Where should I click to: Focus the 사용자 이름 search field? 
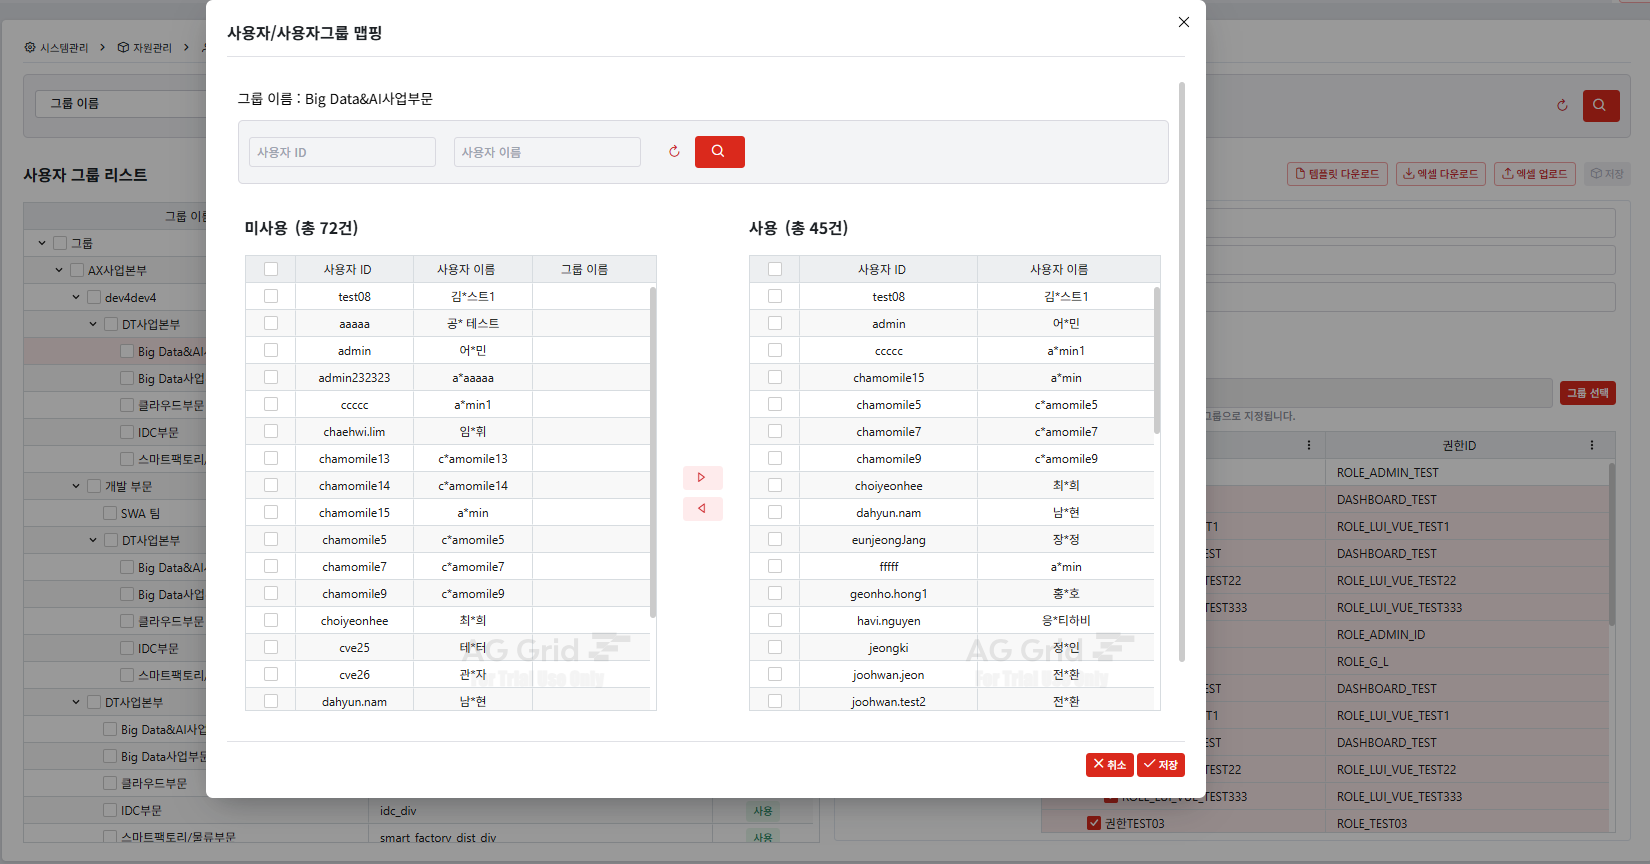pyautogui.click(x=547, y=152)
